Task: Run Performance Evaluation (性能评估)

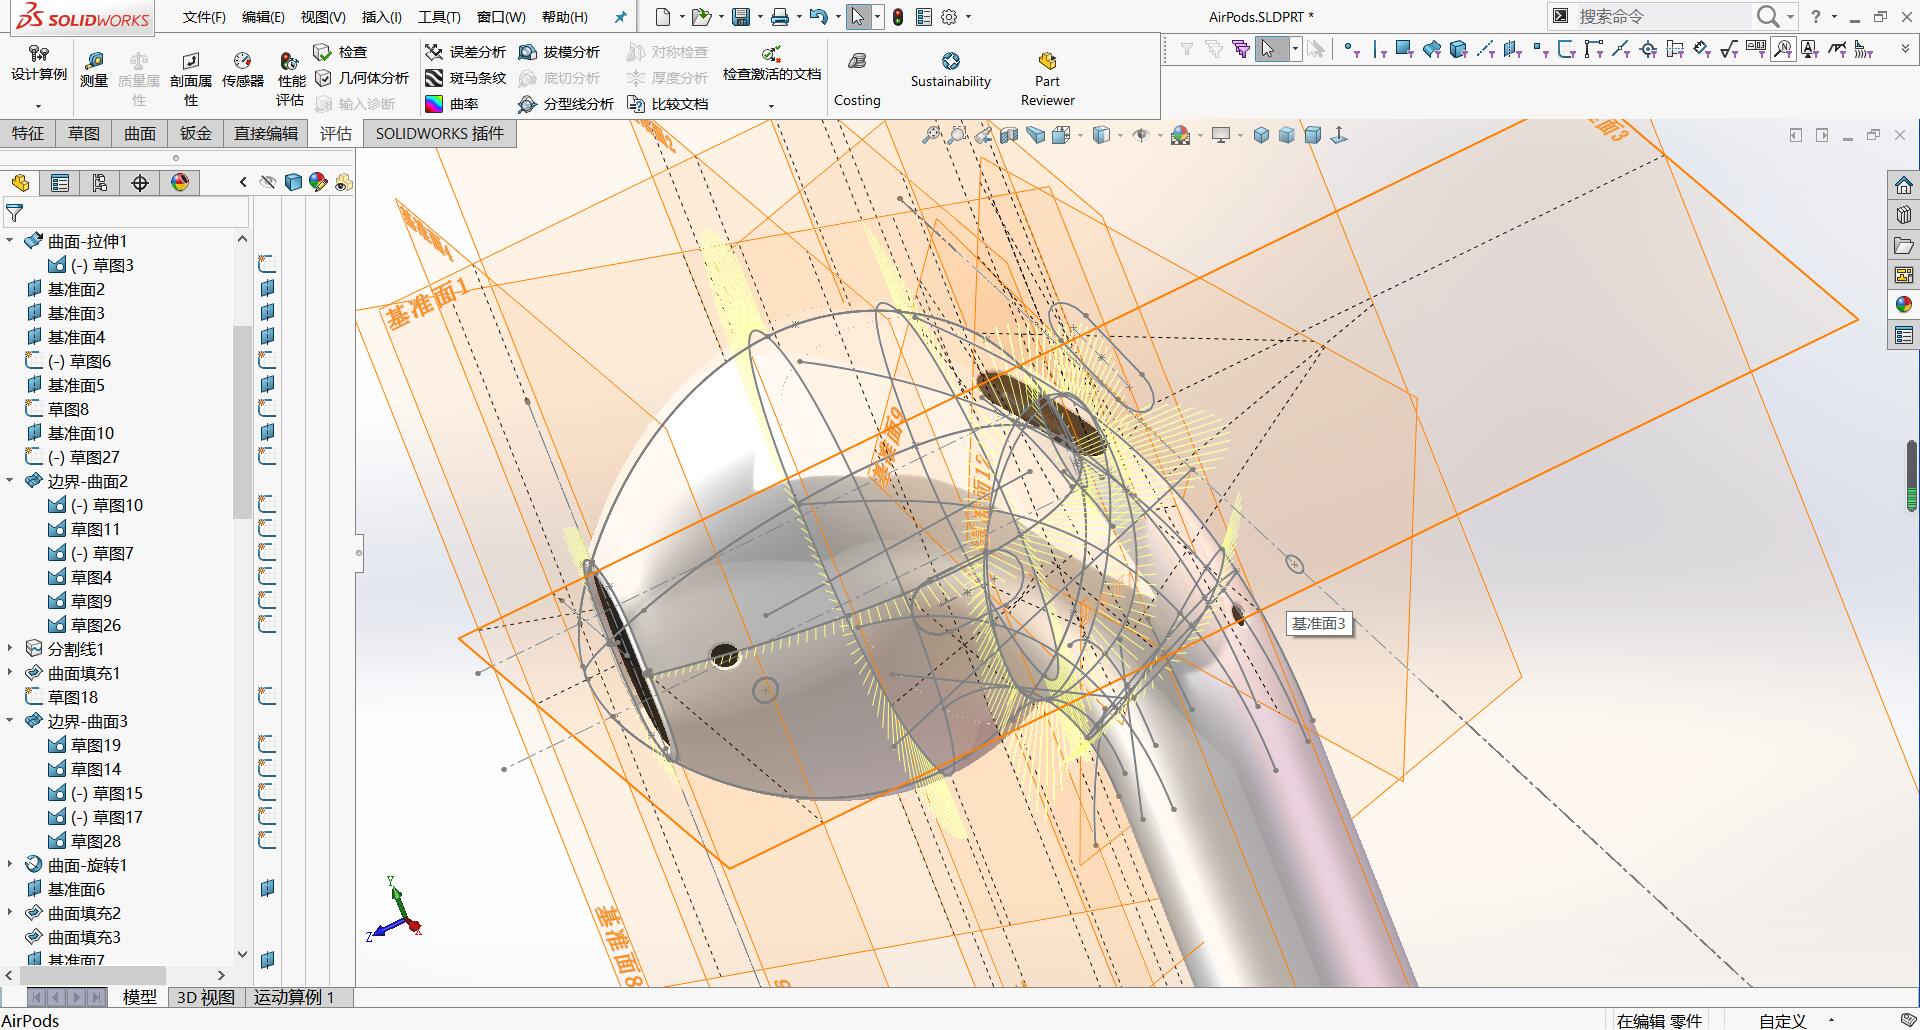Action: [x=290, y=79]
